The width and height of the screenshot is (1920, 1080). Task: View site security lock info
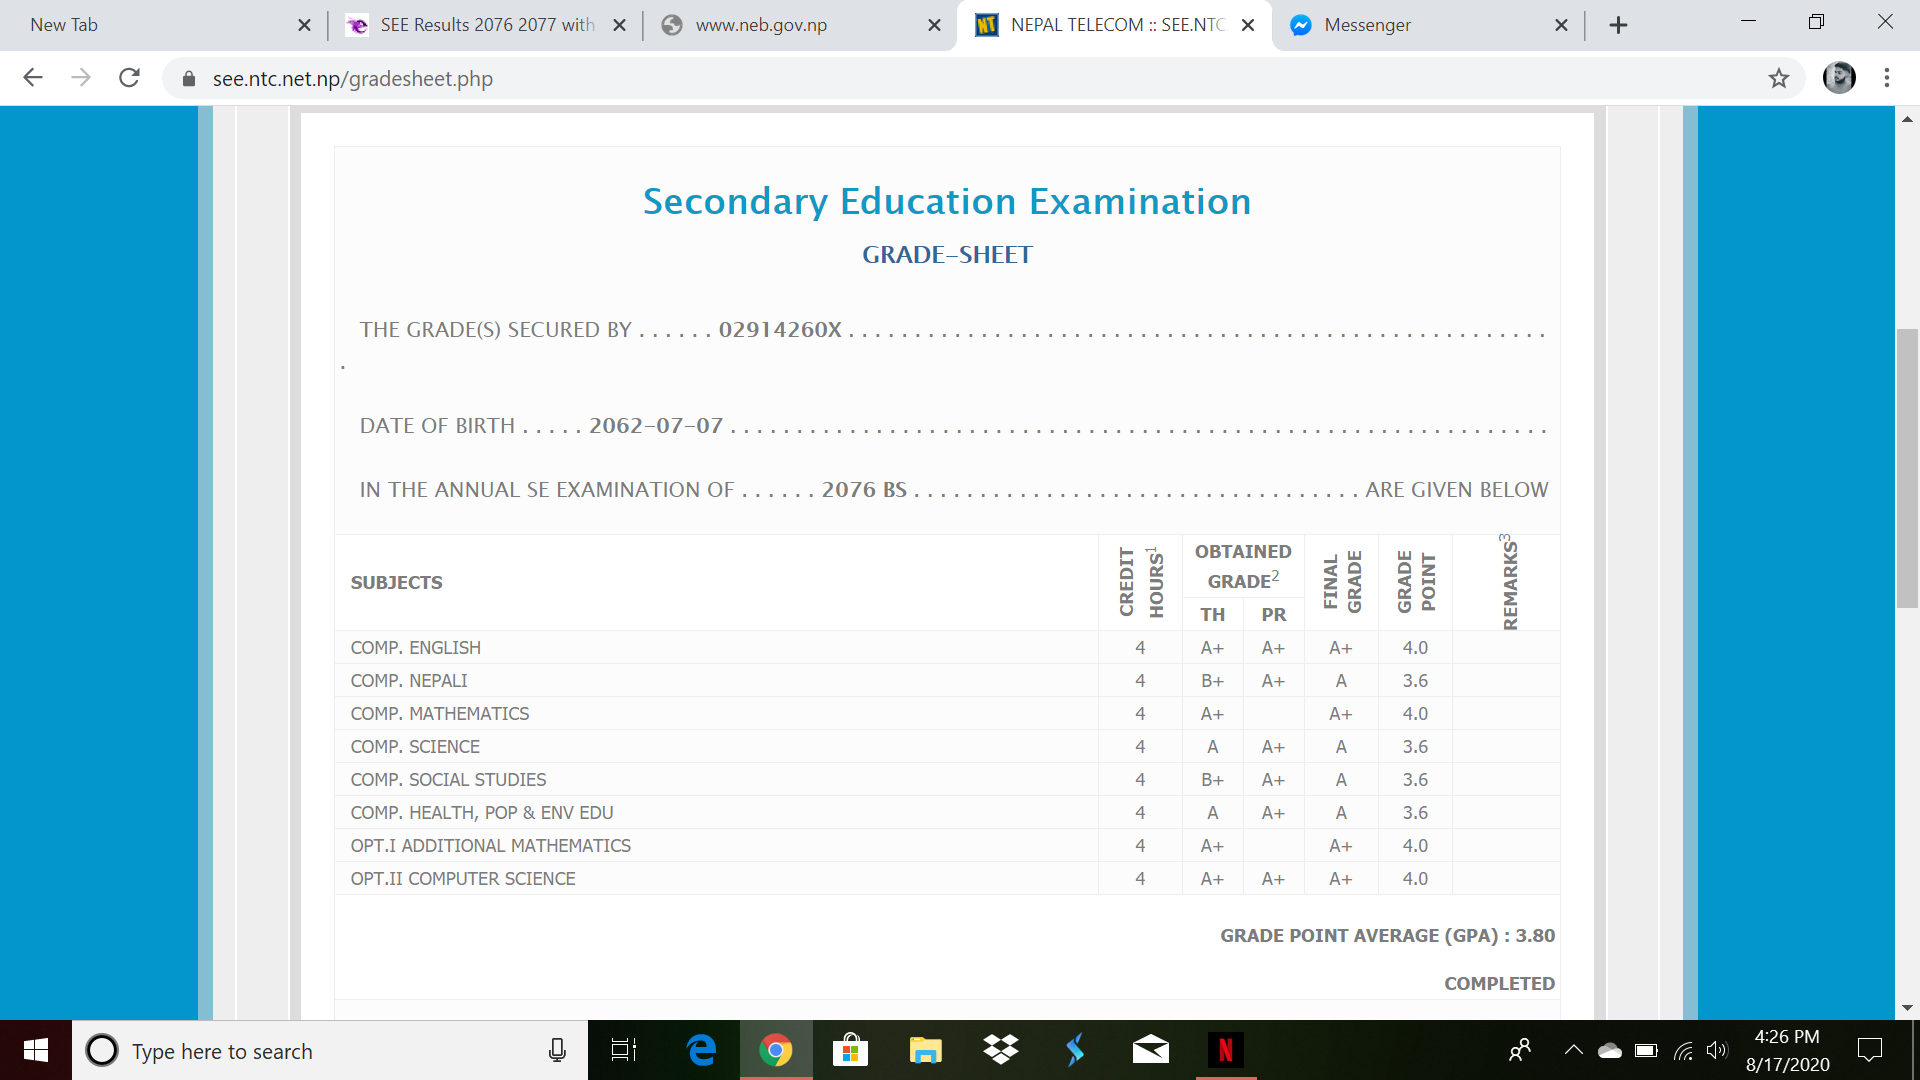pos(188,79)
